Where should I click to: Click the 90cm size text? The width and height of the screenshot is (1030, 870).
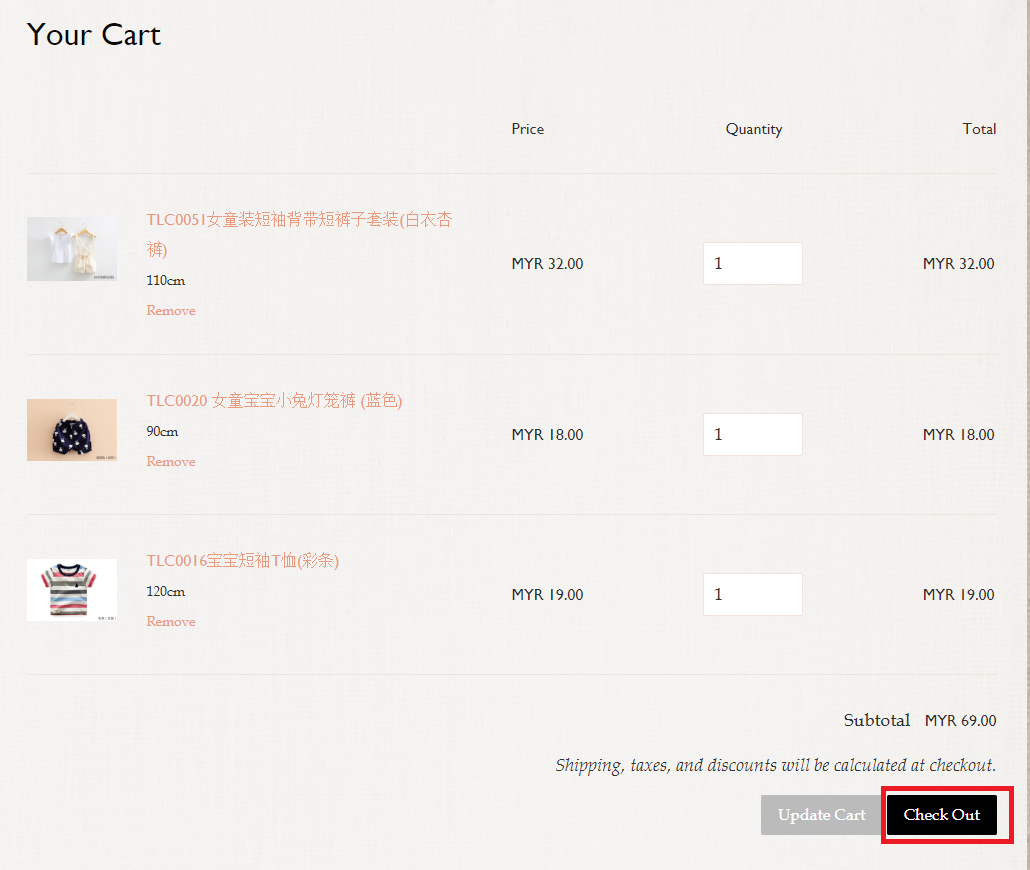pos(162,431)
